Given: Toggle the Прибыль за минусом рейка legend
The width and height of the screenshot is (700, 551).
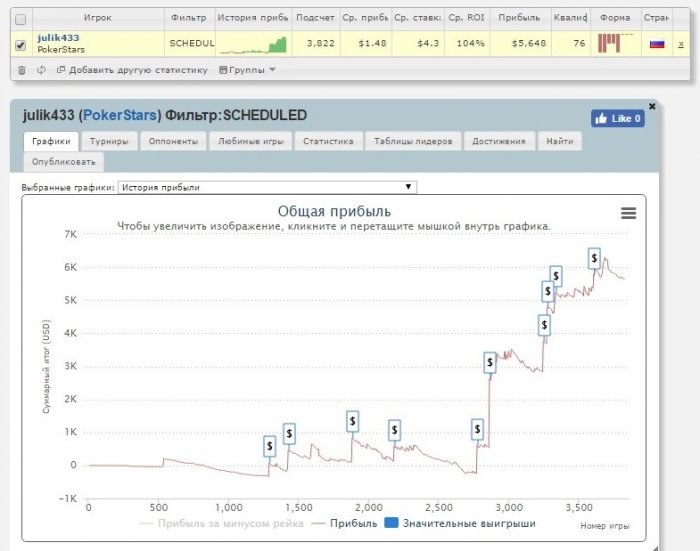Looking at the screenshot, I should pos(222,523).
